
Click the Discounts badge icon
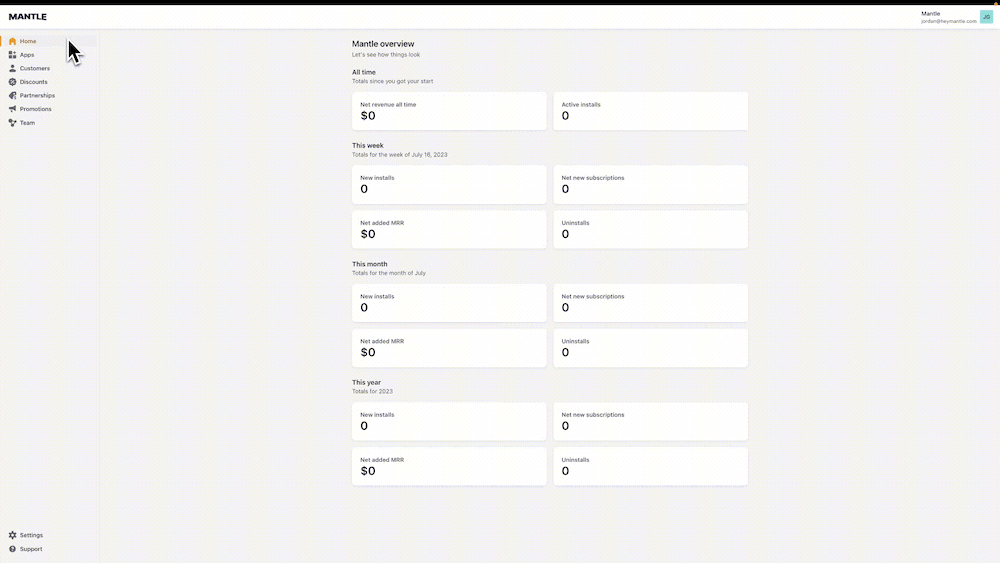[12, 82]
